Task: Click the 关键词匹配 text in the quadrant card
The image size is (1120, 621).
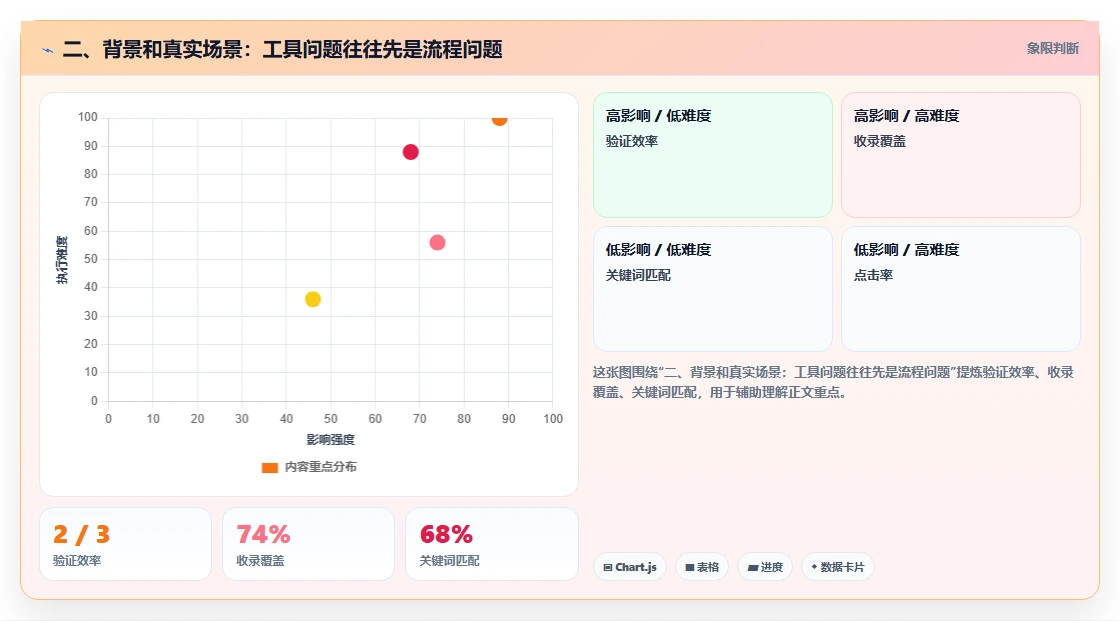Action: [x=638, y=275]
